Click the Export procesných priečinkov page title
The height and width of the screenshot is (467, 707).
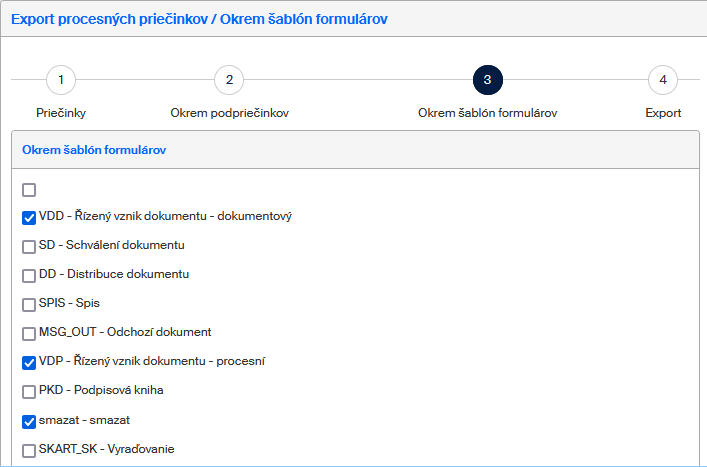(199, 19)
